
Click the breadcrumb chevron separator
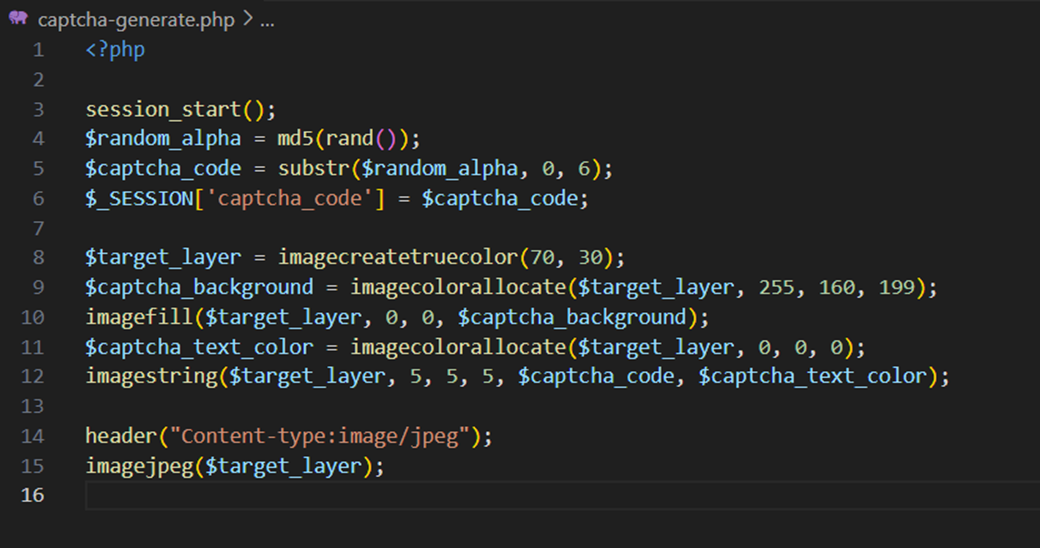point(247,19)
